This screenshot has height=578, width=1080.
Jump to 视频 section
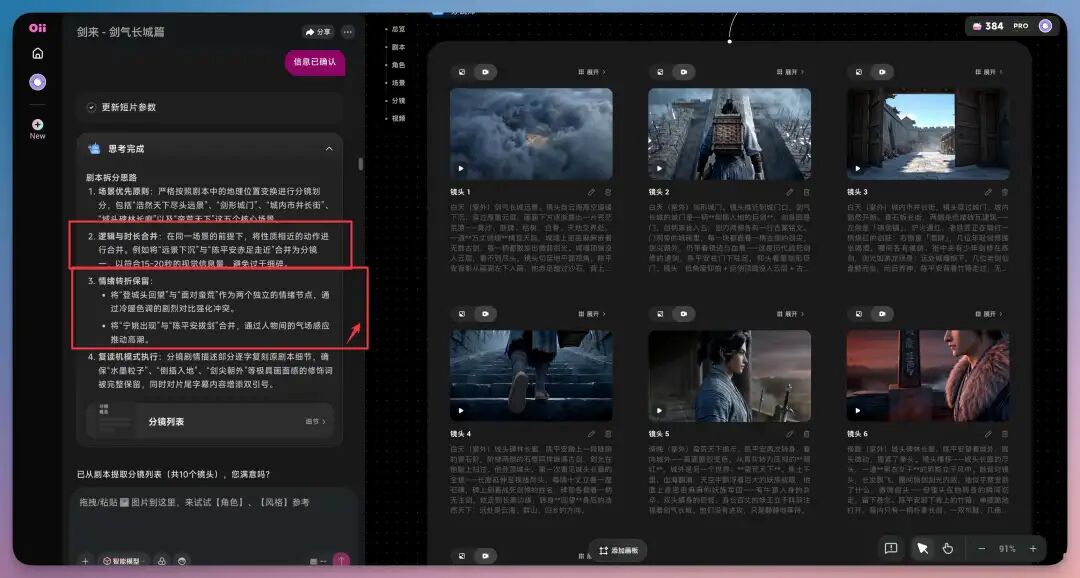tap(397, 118)
